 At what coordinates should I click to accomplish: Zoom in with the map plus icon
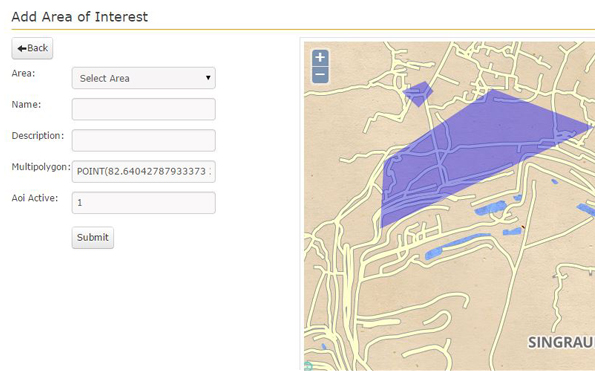point(320,58)
